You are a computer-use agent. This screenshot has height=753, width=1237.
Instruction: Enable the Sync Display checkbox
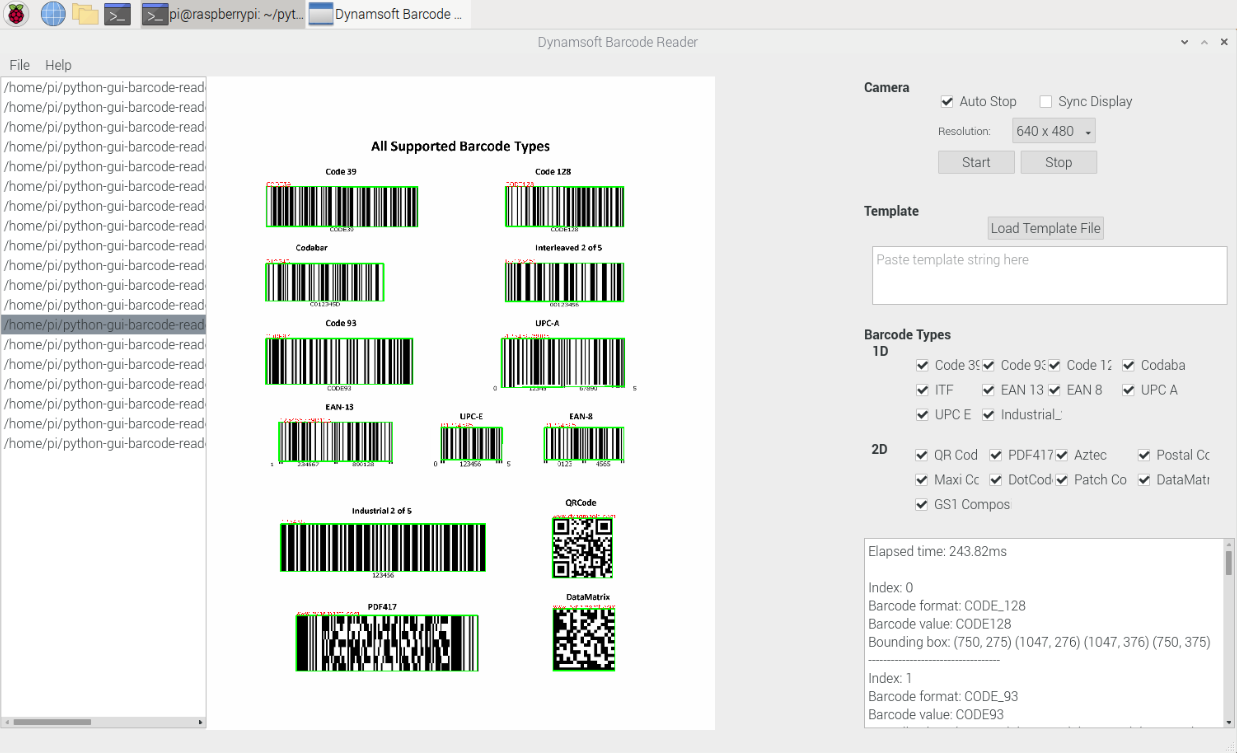click(1046, 102)
